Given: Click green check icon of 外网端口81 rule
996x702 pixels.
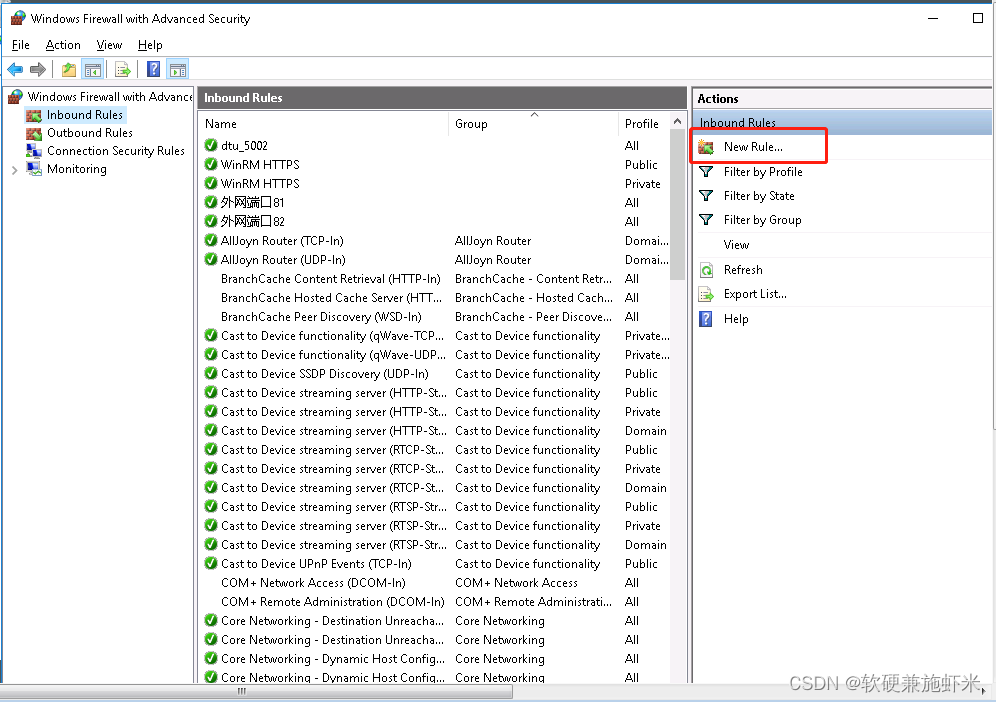Looking at the screenshot, I should click(x=211, y=202).
